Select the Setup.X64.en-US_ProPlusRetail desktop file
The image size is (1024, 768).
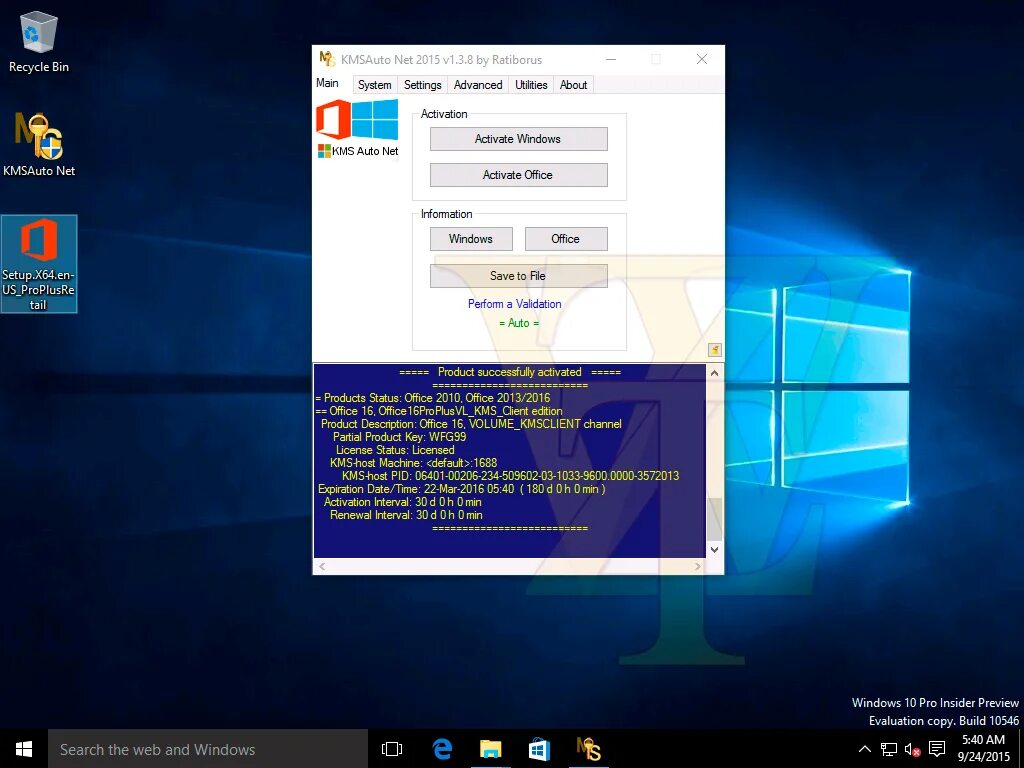(x=39, y=264)
